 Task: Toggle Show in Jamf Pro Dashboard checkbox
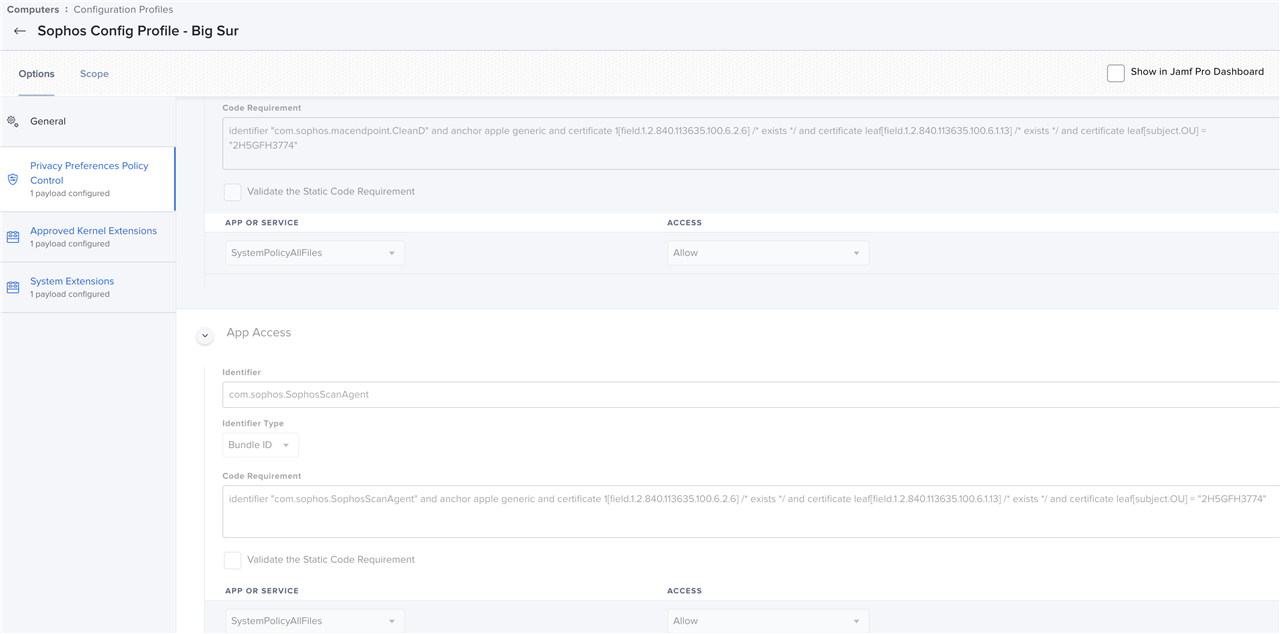click(1116, 73)
